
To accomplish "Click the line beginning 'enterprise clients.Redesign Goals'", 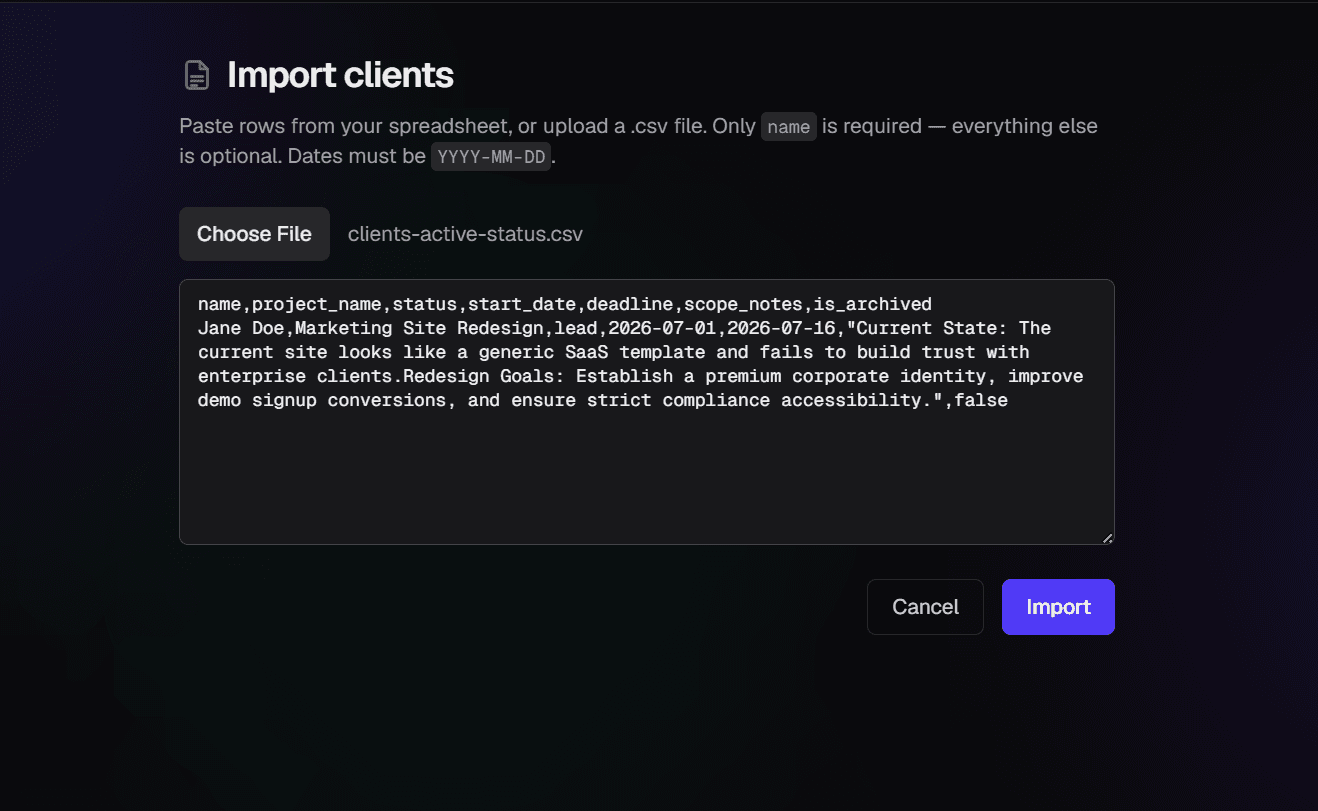I will pos(641,376).
